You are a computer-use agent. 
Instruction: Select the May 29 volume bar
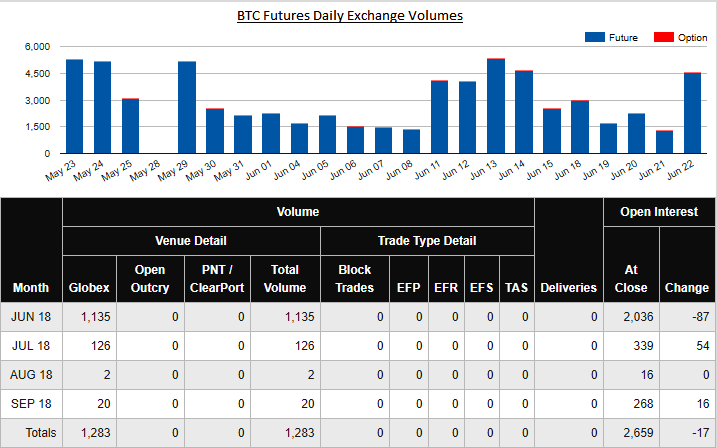point(187,107)
